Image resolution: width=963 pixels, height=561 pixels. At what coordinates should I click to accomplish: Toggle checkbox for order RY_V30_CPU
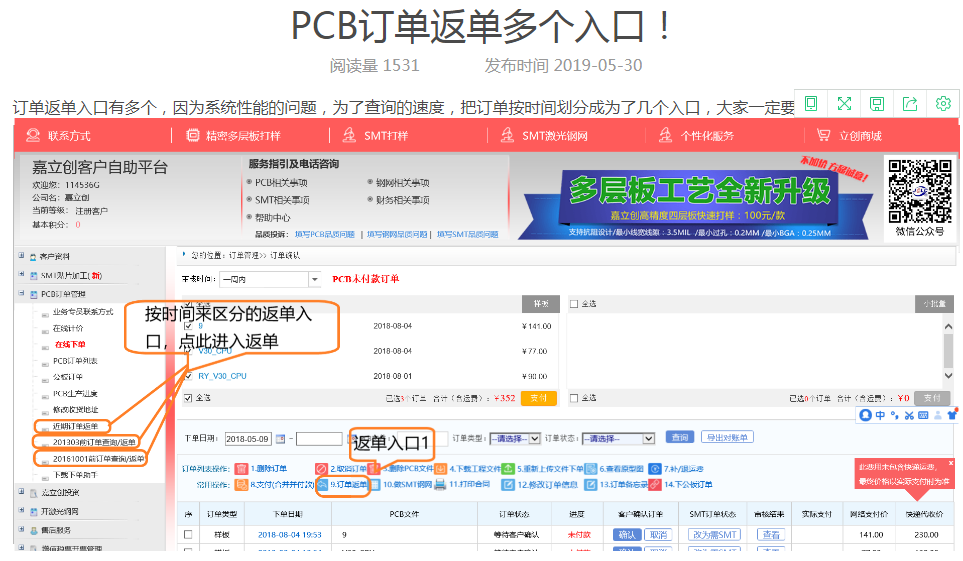[x=188, y=376]
